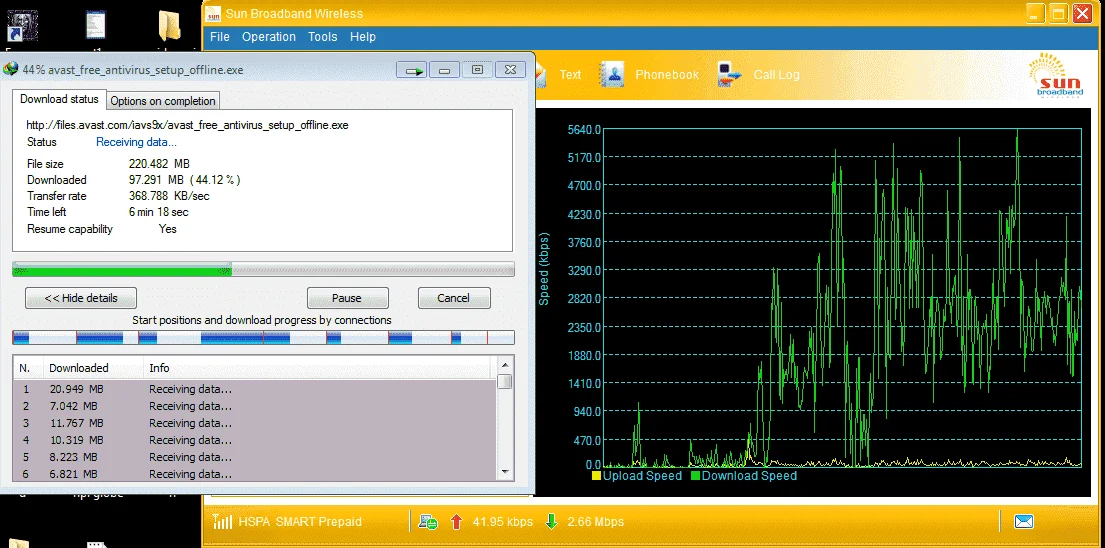
Task: Open the Help menu
Action: pos(363,37)
